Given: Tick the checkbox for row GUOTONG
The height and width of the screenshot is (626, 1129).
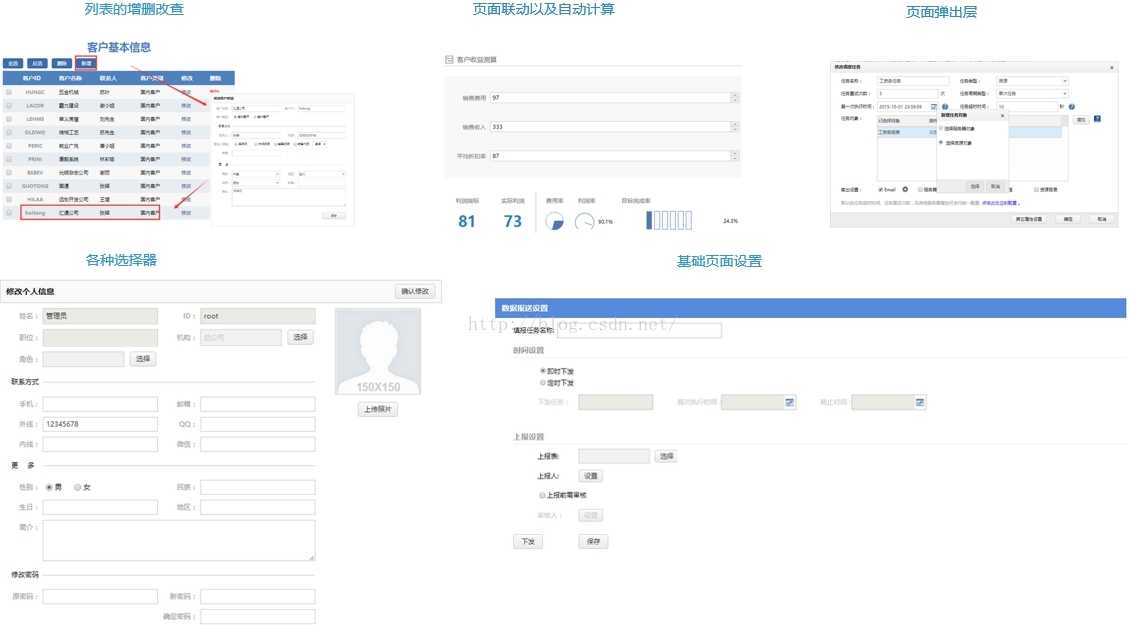Looking at the screenshot, I should click(x=9, y=186).
